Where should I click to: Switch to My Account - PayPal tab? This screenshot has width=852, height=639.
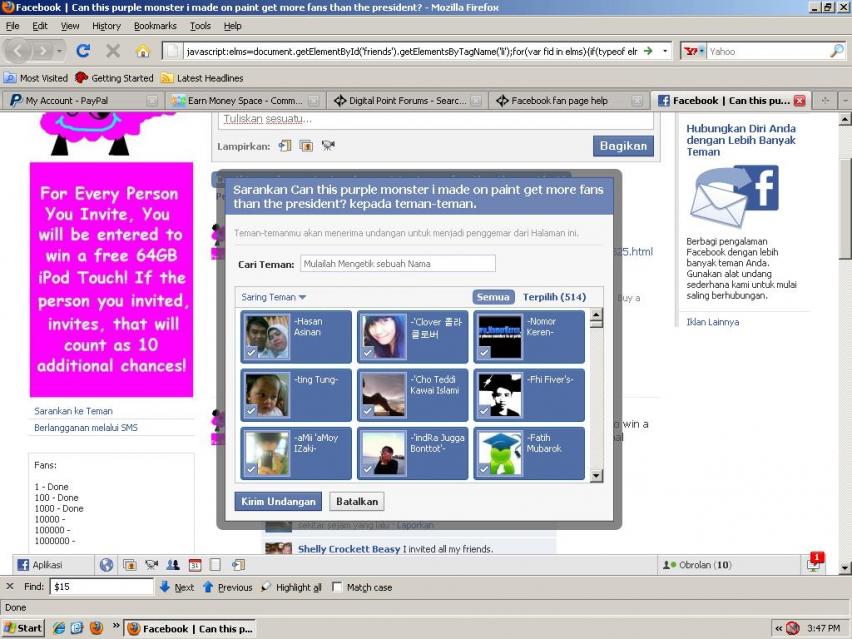(x=82, y=101)
